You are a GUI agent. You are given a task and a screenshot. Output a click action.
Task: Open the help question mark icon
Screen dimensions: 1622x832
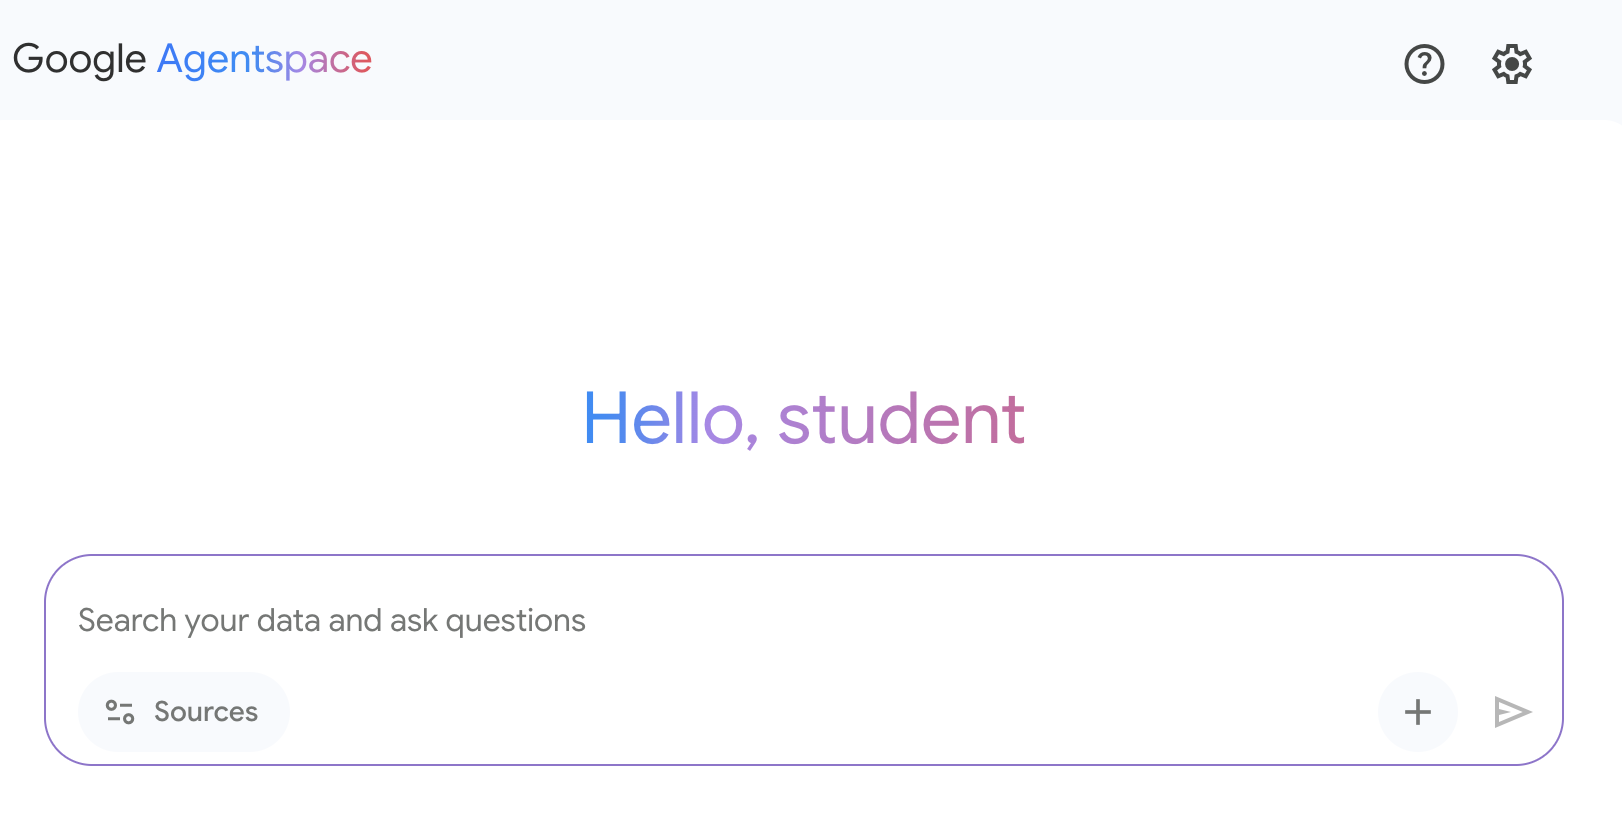pos(1424,64)
